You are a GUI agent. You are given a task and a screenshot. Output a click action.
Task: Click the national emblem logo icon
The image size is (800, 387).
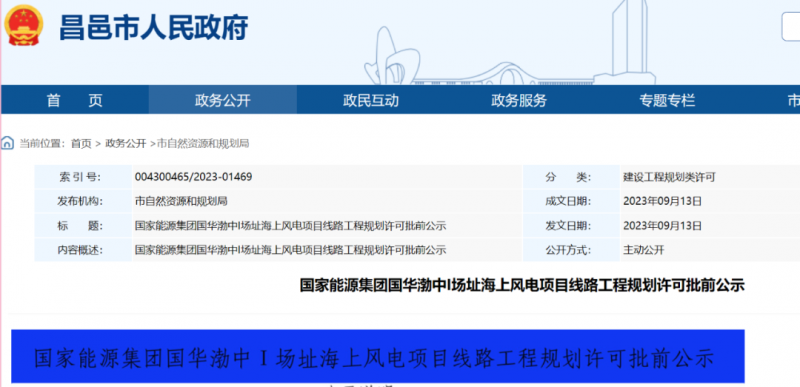[x=23, y=25]
